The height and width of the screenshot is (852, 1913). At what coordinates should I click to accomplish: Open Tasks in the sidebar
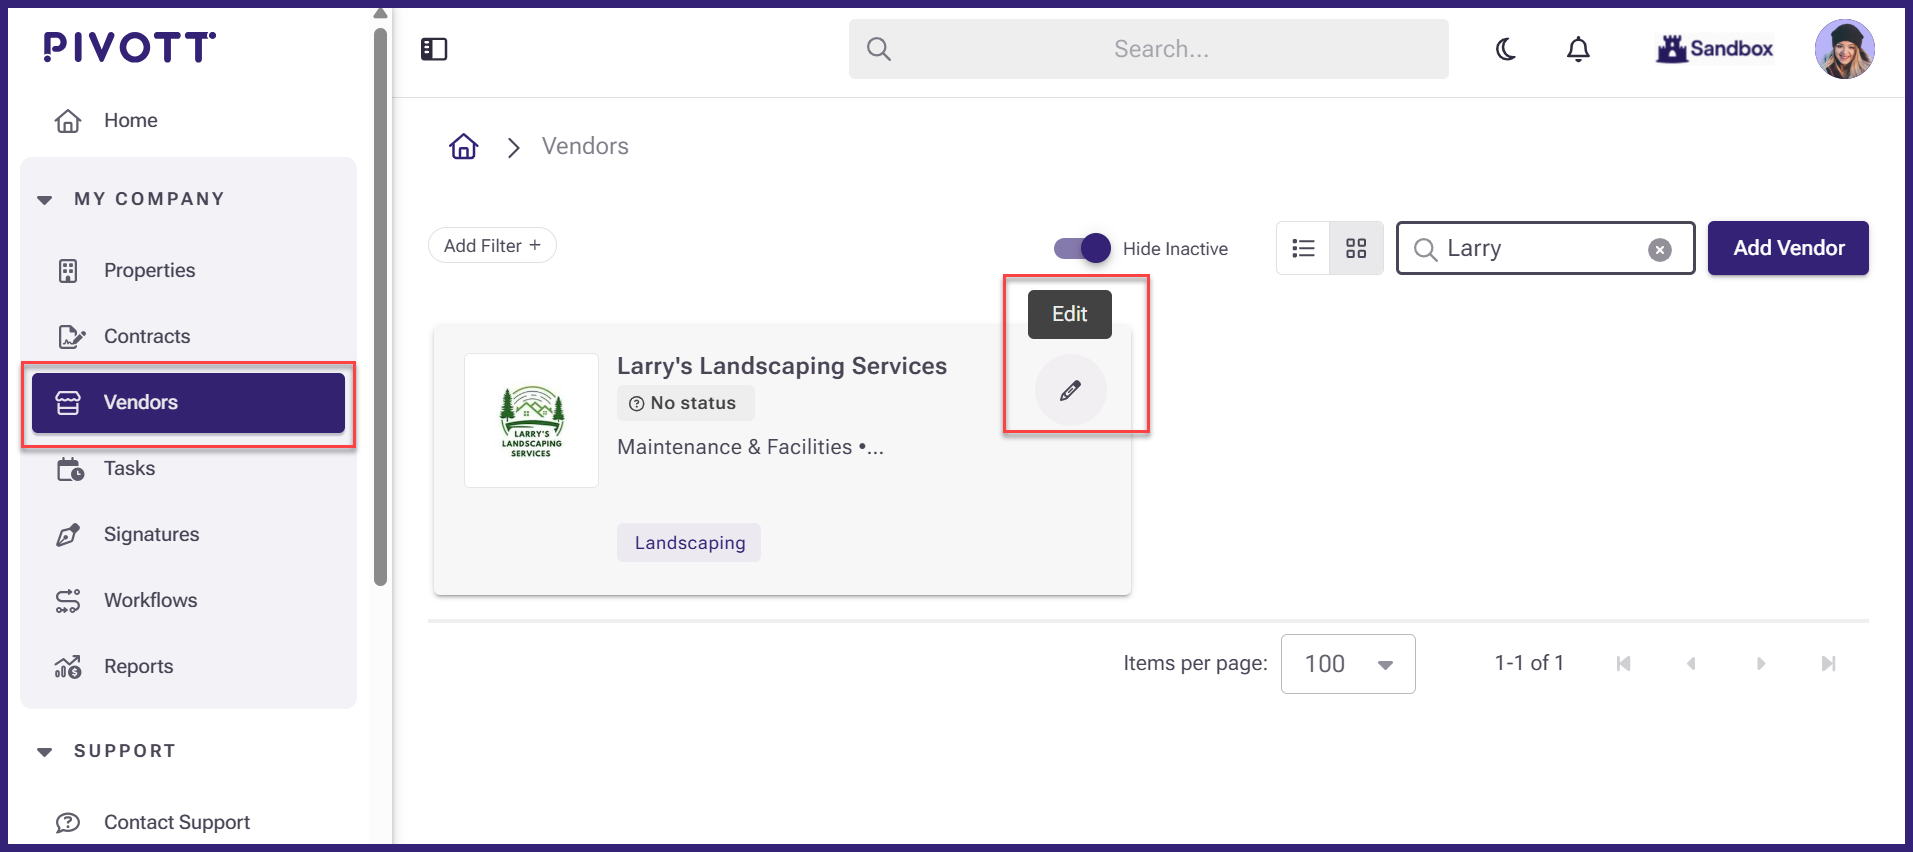click(188, 469)
